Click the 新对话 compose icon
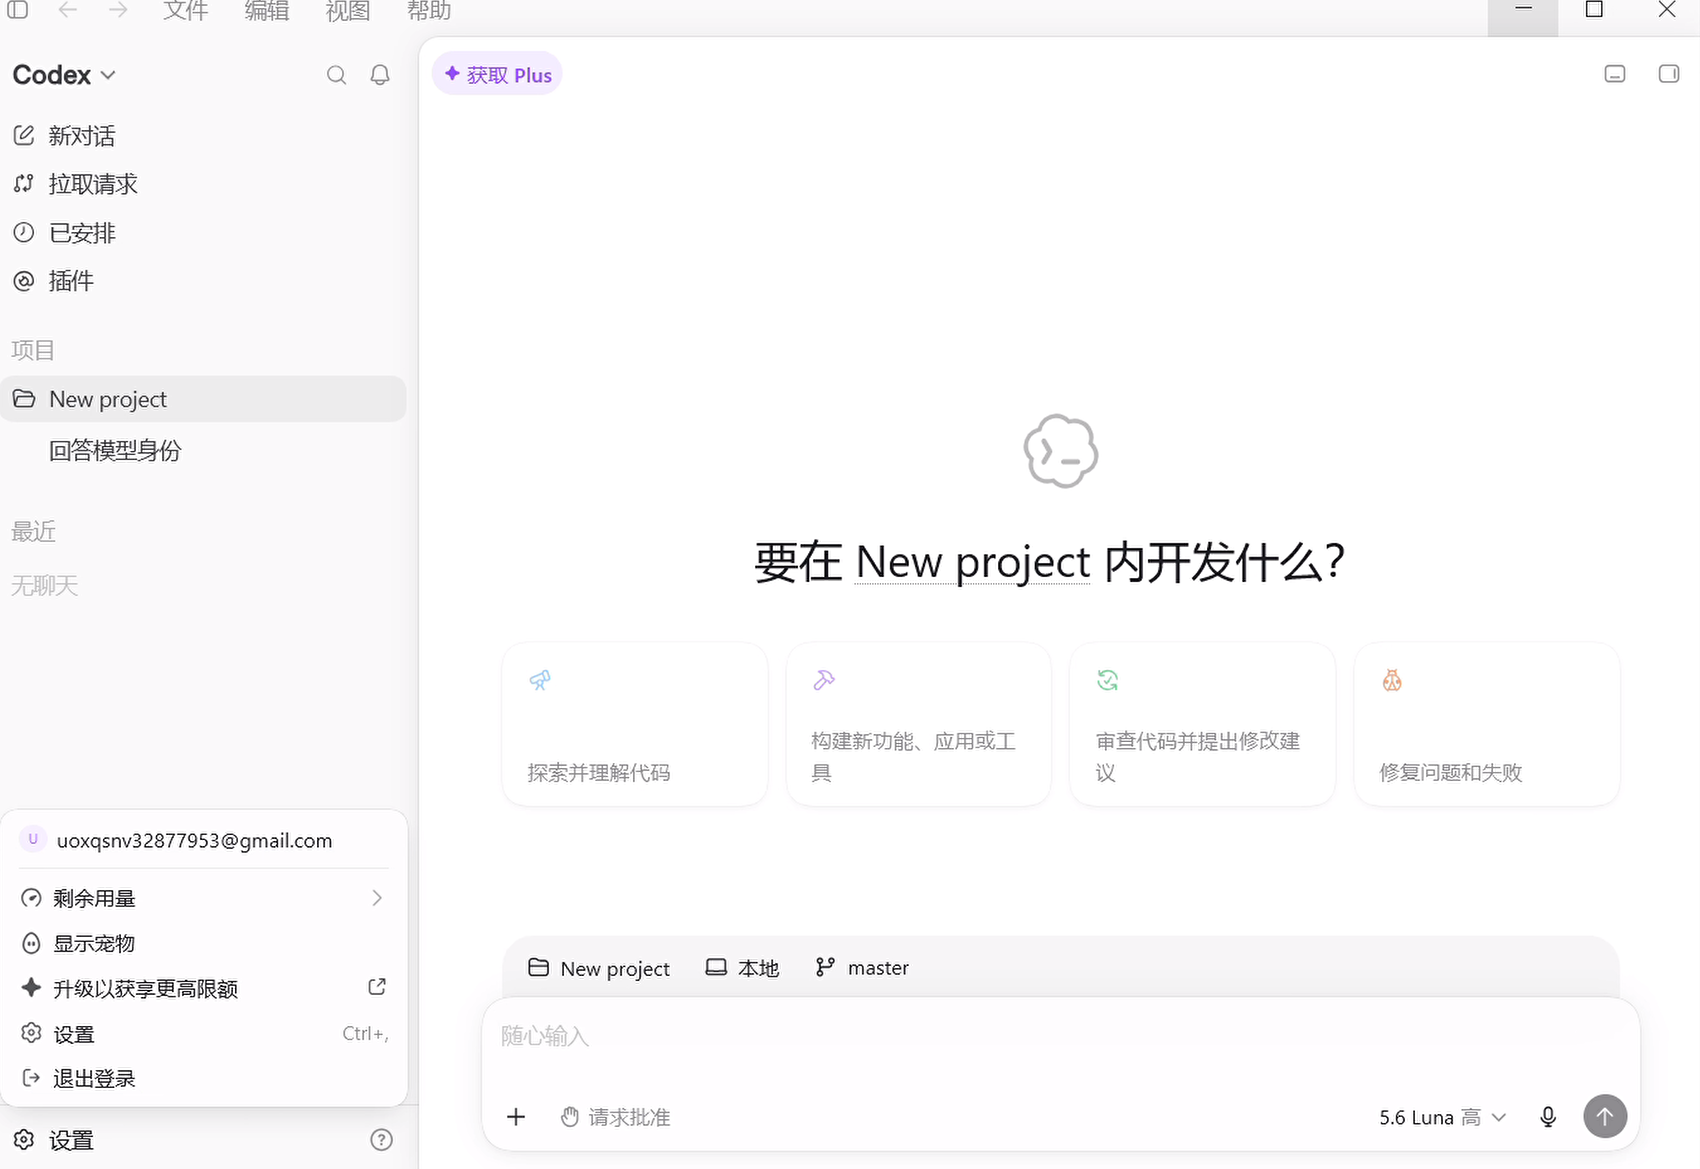This screenshot has height=1169, width=1700. point(24,135)
